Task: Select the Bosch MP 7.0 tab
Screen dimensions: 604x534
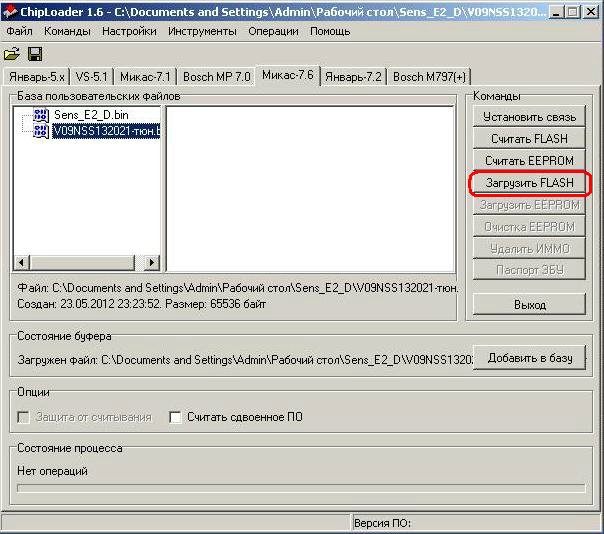Action: [216, 77]
